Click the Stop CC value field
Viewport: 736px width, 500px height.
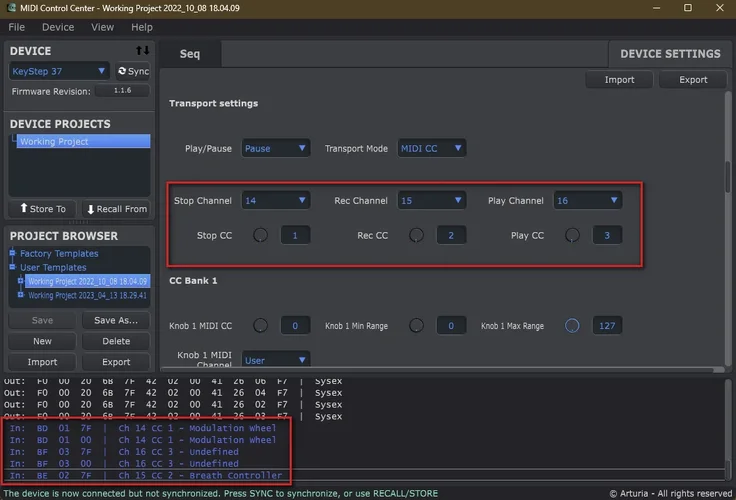click(x=295, y=235)
